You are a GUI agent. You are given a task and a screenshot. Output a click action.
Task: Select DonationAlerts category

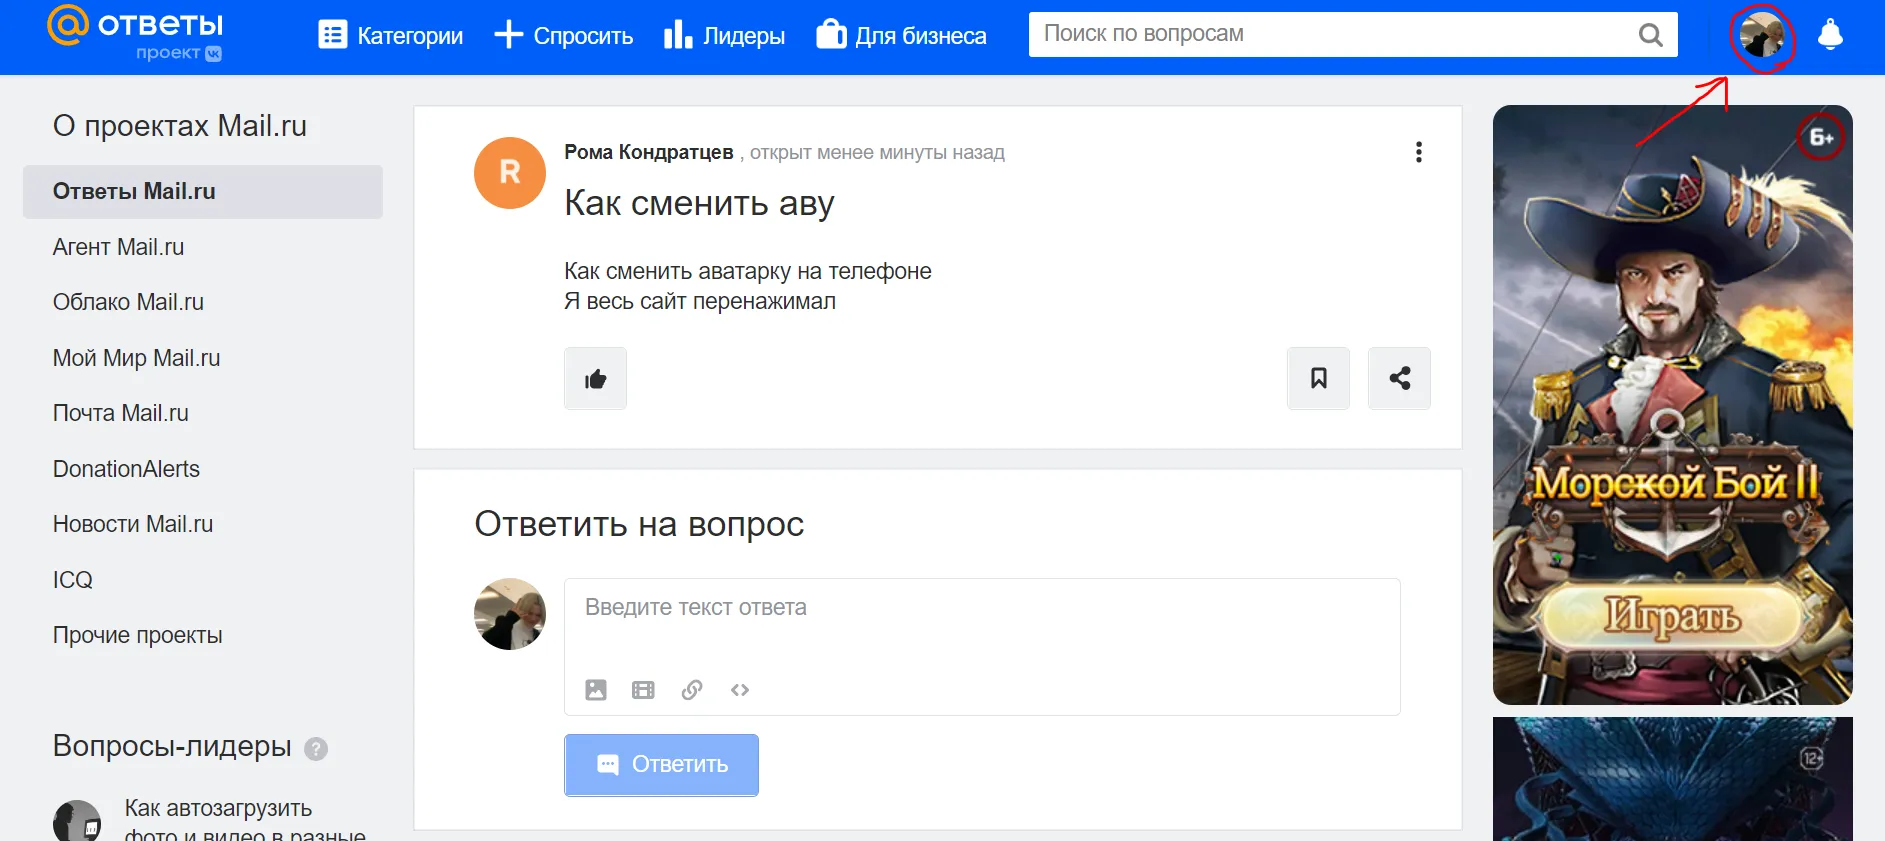pyautogui.click(x=126, y=469)
